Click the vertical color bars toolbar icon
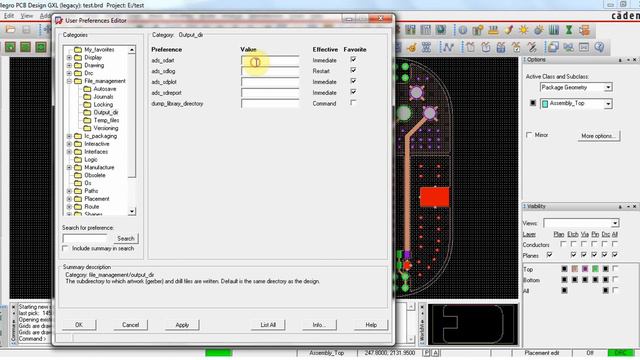640x360 pixels. coord(554,30)
